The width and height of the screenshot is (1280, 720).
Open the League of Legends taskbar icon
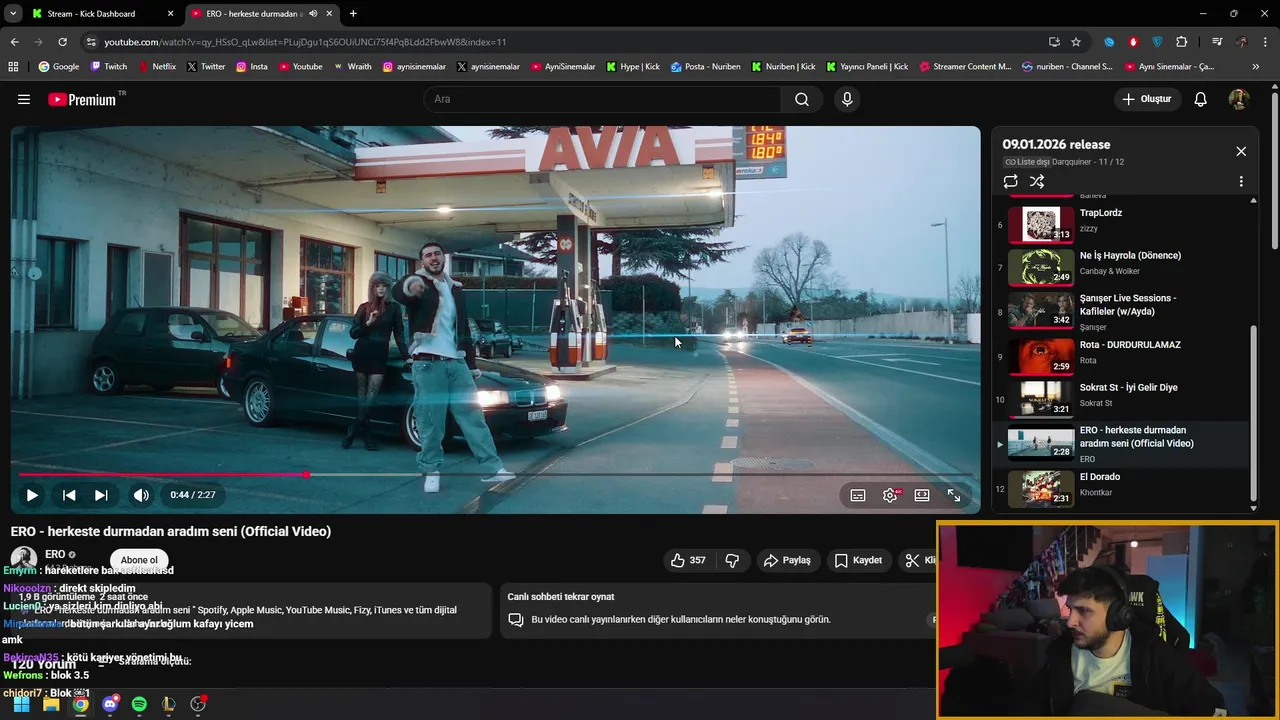168,704
